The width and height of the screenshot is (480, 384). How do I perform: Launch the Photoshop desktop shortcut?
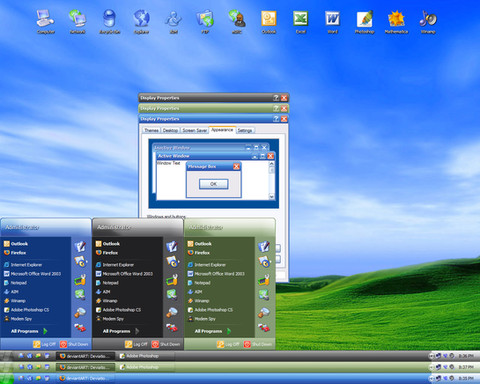pos(364,22)
